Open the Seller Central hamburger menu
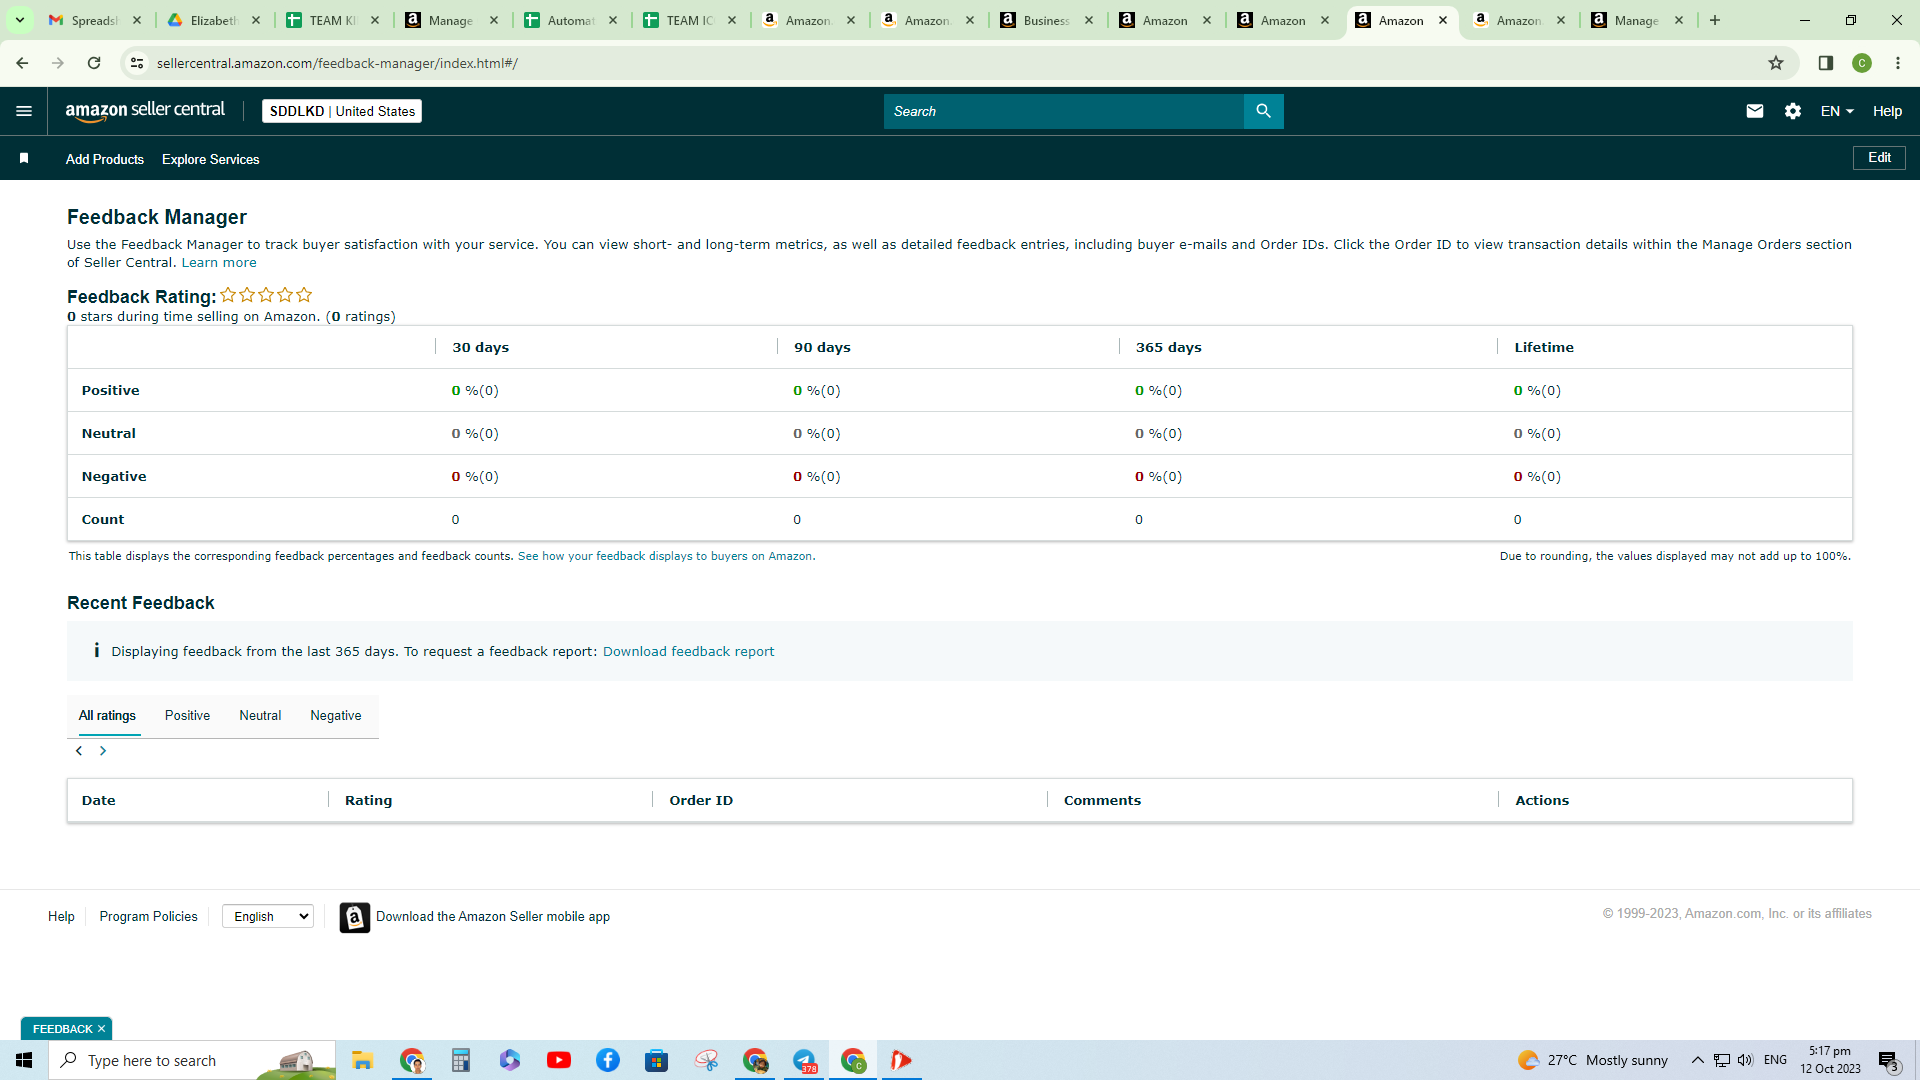Viewport: 1920px width, 1080px height. (x=24, y=111)
